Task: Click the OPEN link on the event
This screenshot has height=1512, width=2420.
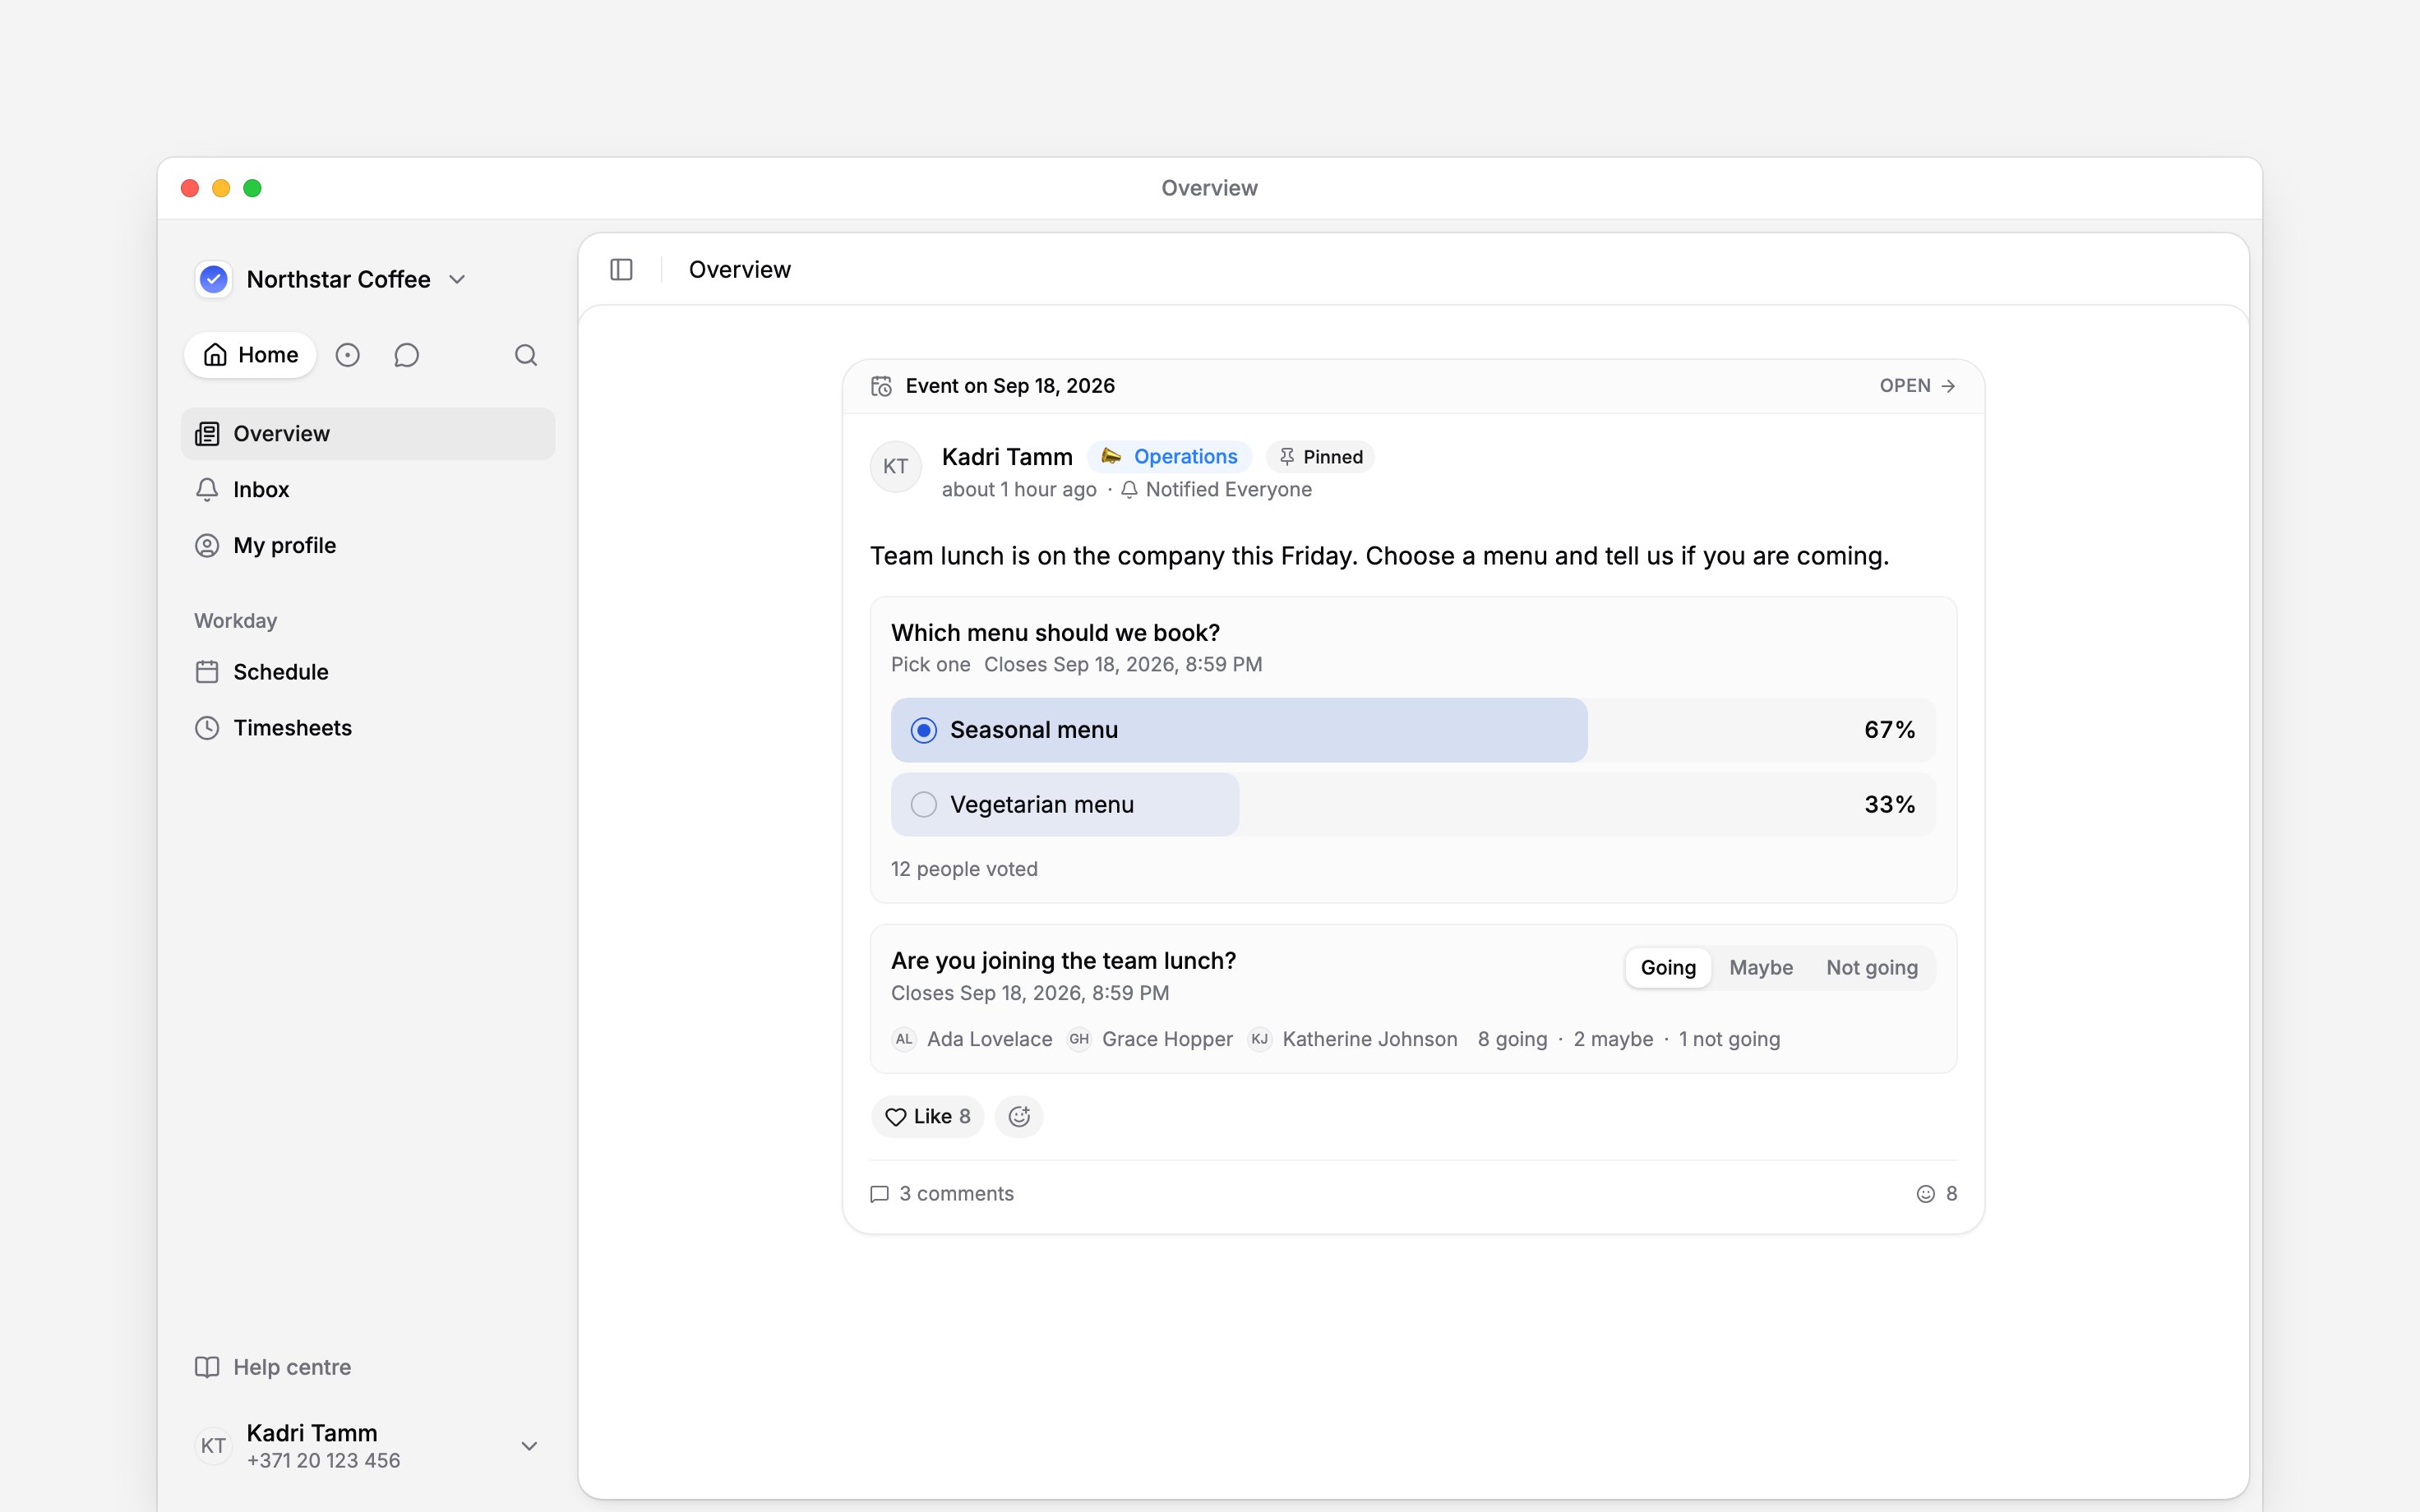Action: pos(1917,386)
